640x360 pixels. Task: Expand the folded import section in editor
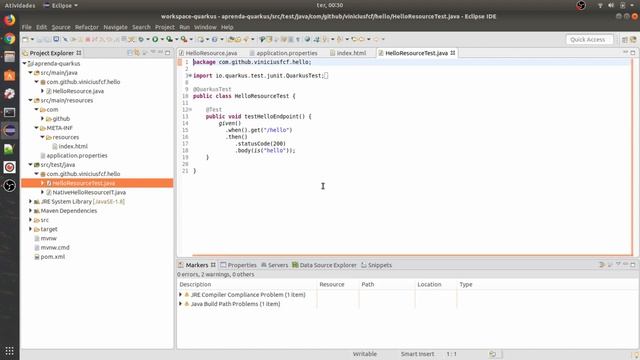pyautogui.click(x=189, y=76)
